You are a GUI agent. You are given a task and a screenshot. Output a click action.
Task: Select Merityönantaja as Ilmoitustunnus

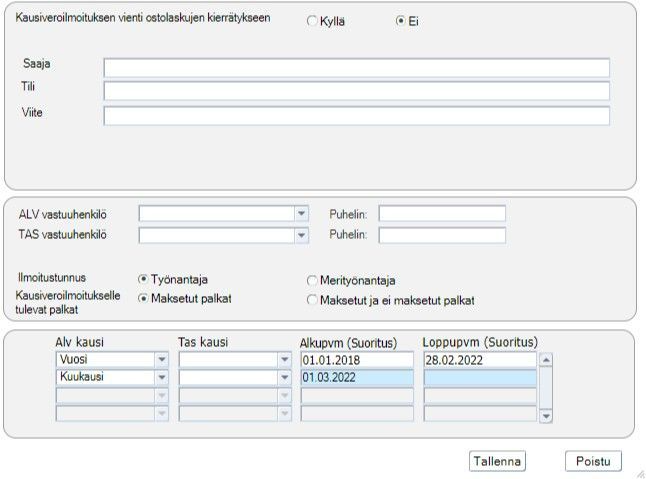tap(312, 280)
